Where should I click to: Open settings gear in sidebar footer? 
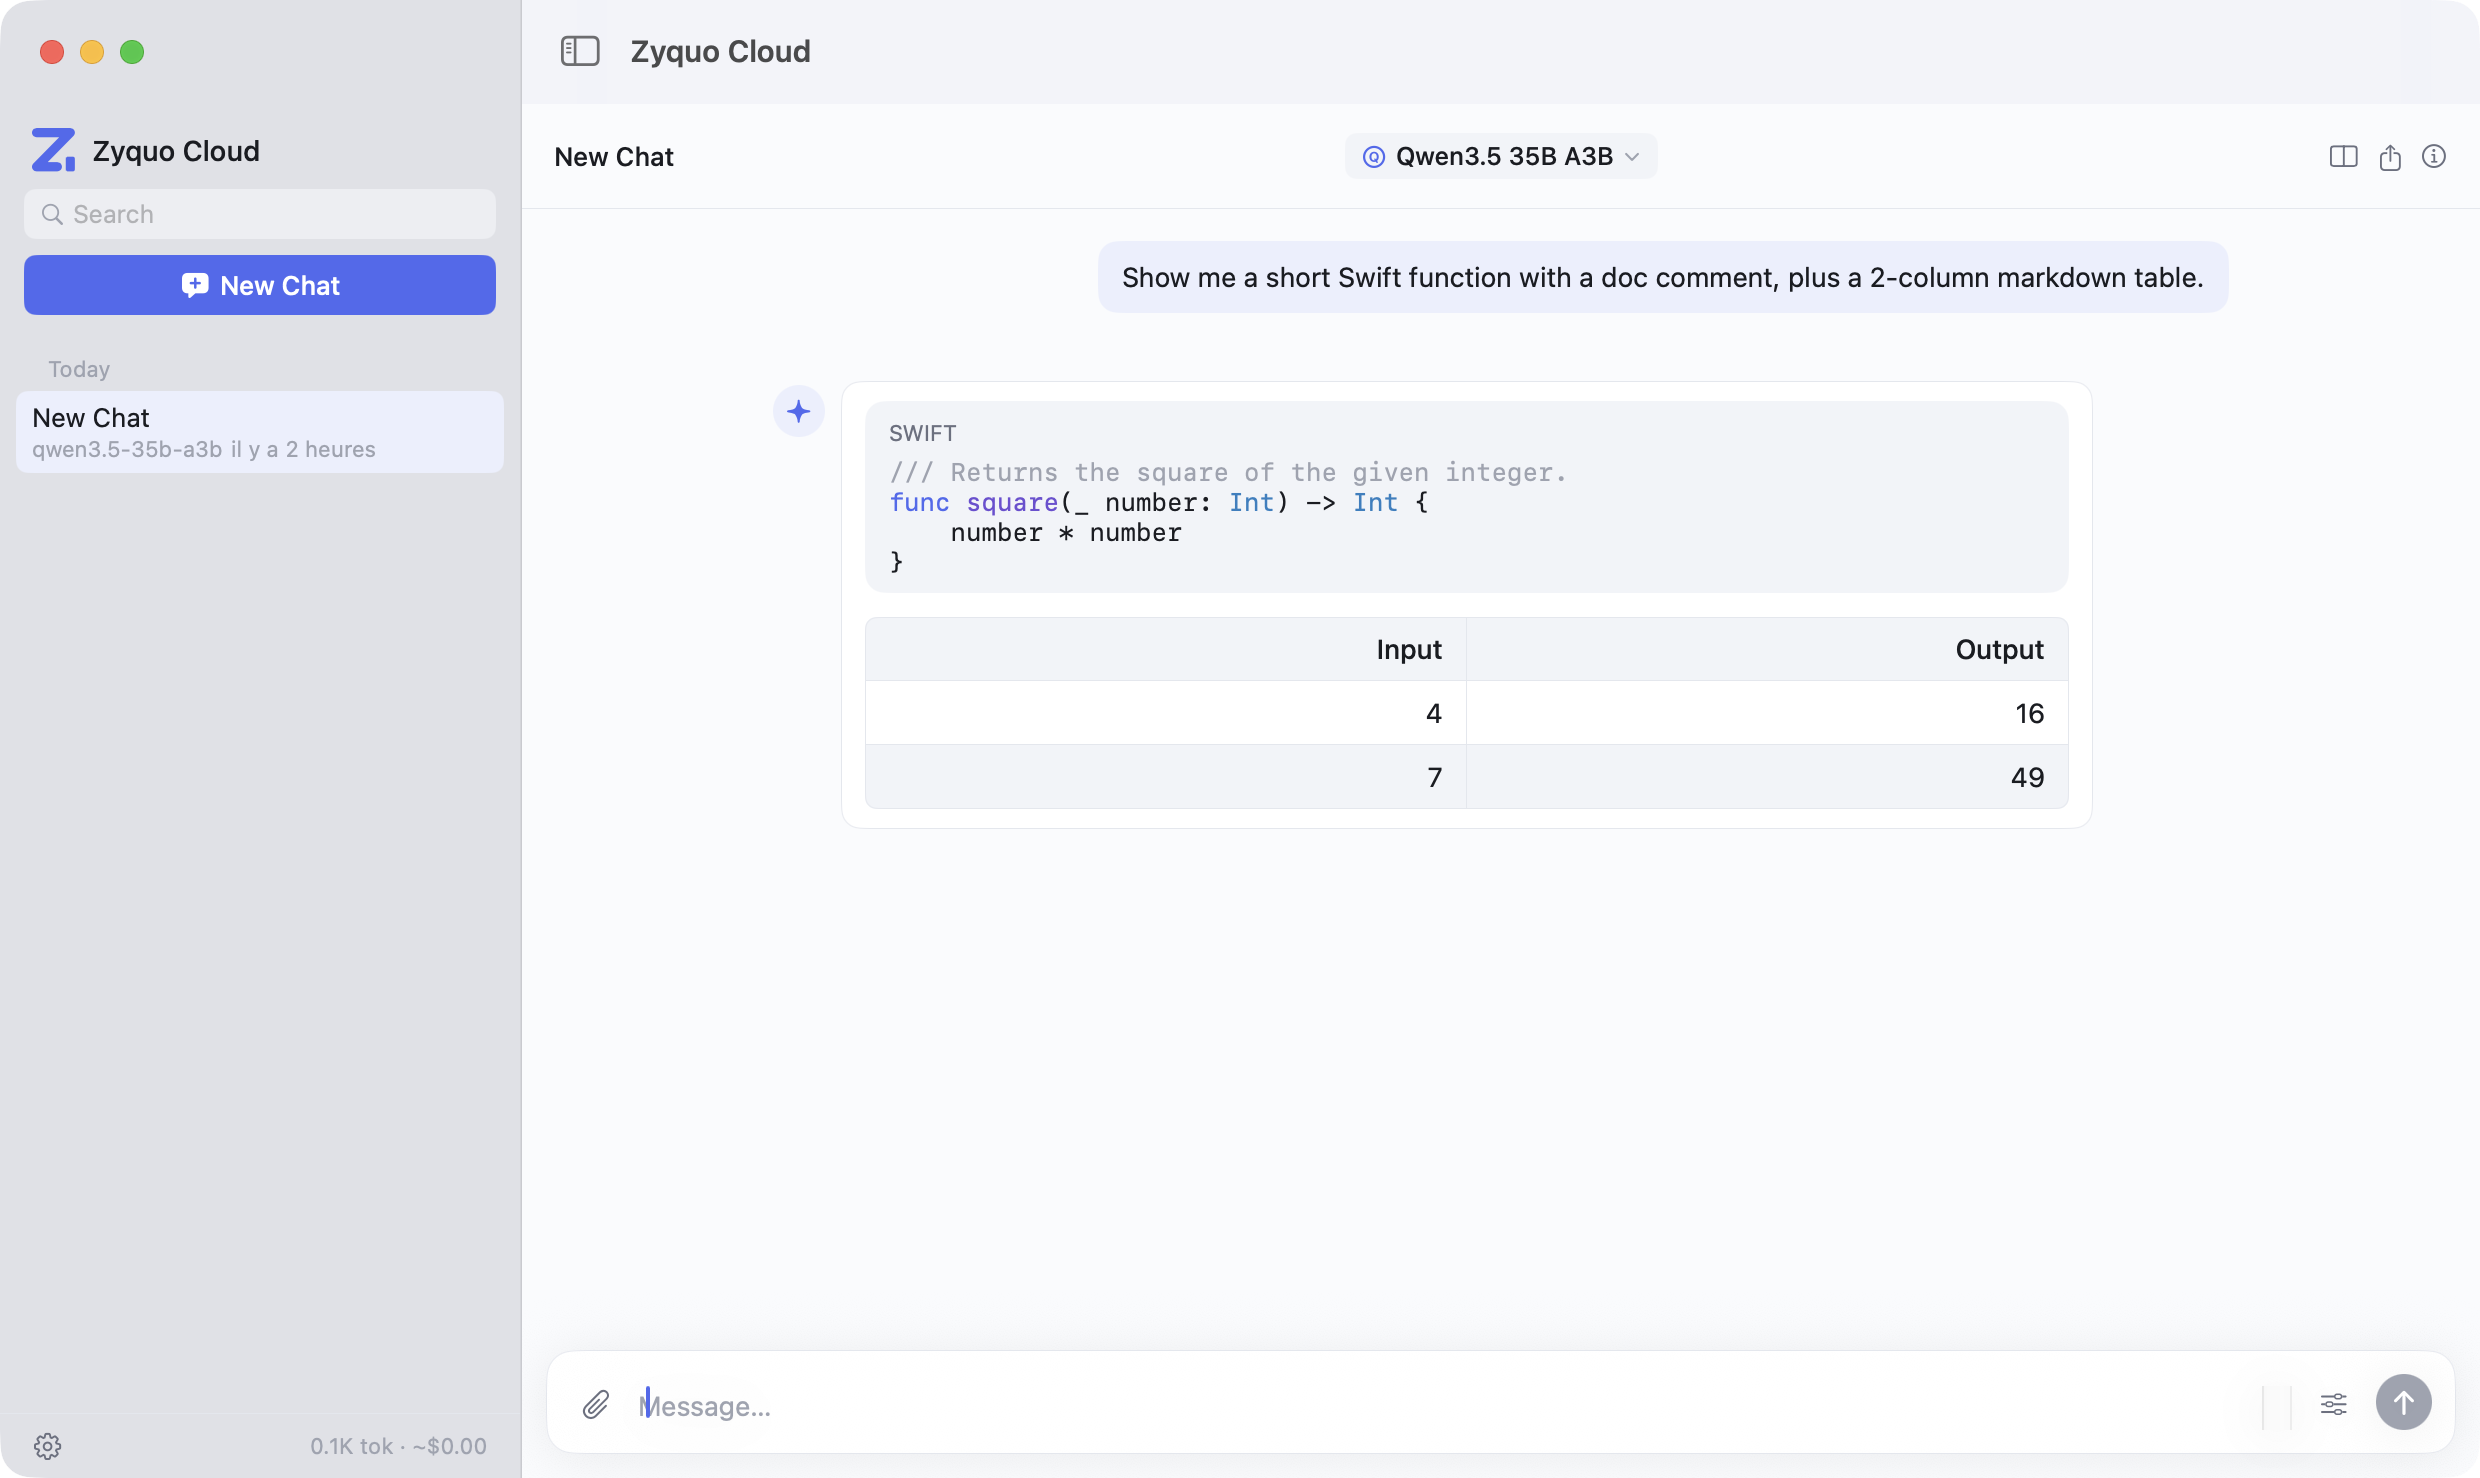point(48,1446)
